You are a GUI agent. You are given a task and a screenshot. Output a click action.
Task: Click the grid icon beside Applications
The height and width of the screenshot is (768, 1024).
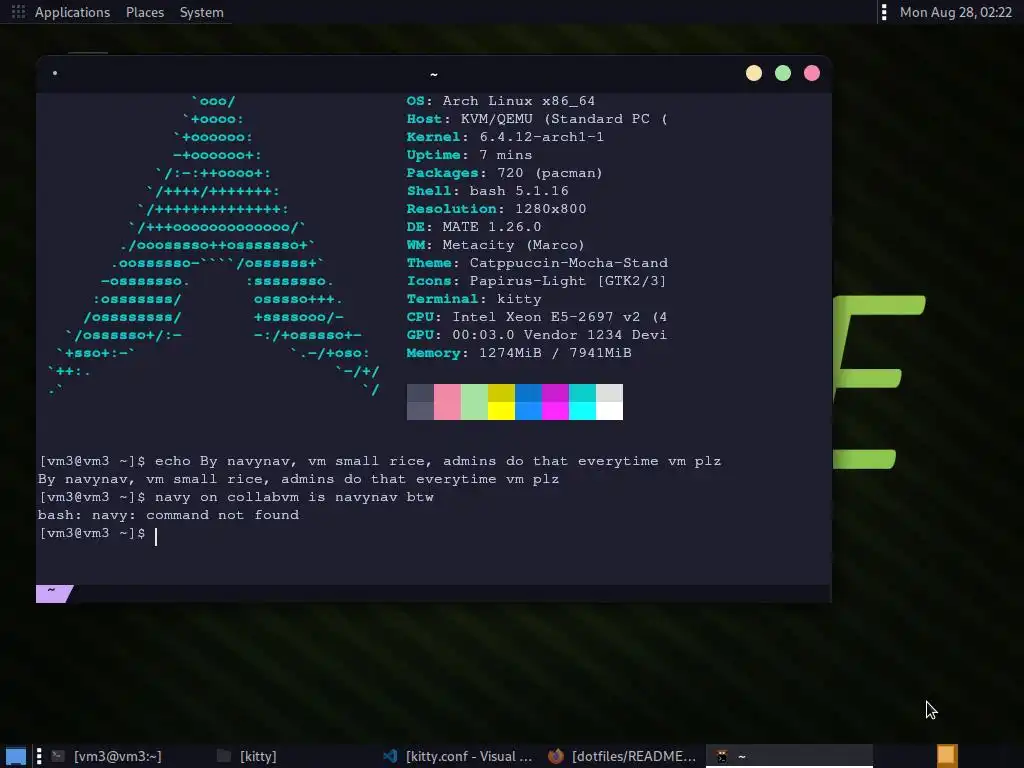(18, 12)
